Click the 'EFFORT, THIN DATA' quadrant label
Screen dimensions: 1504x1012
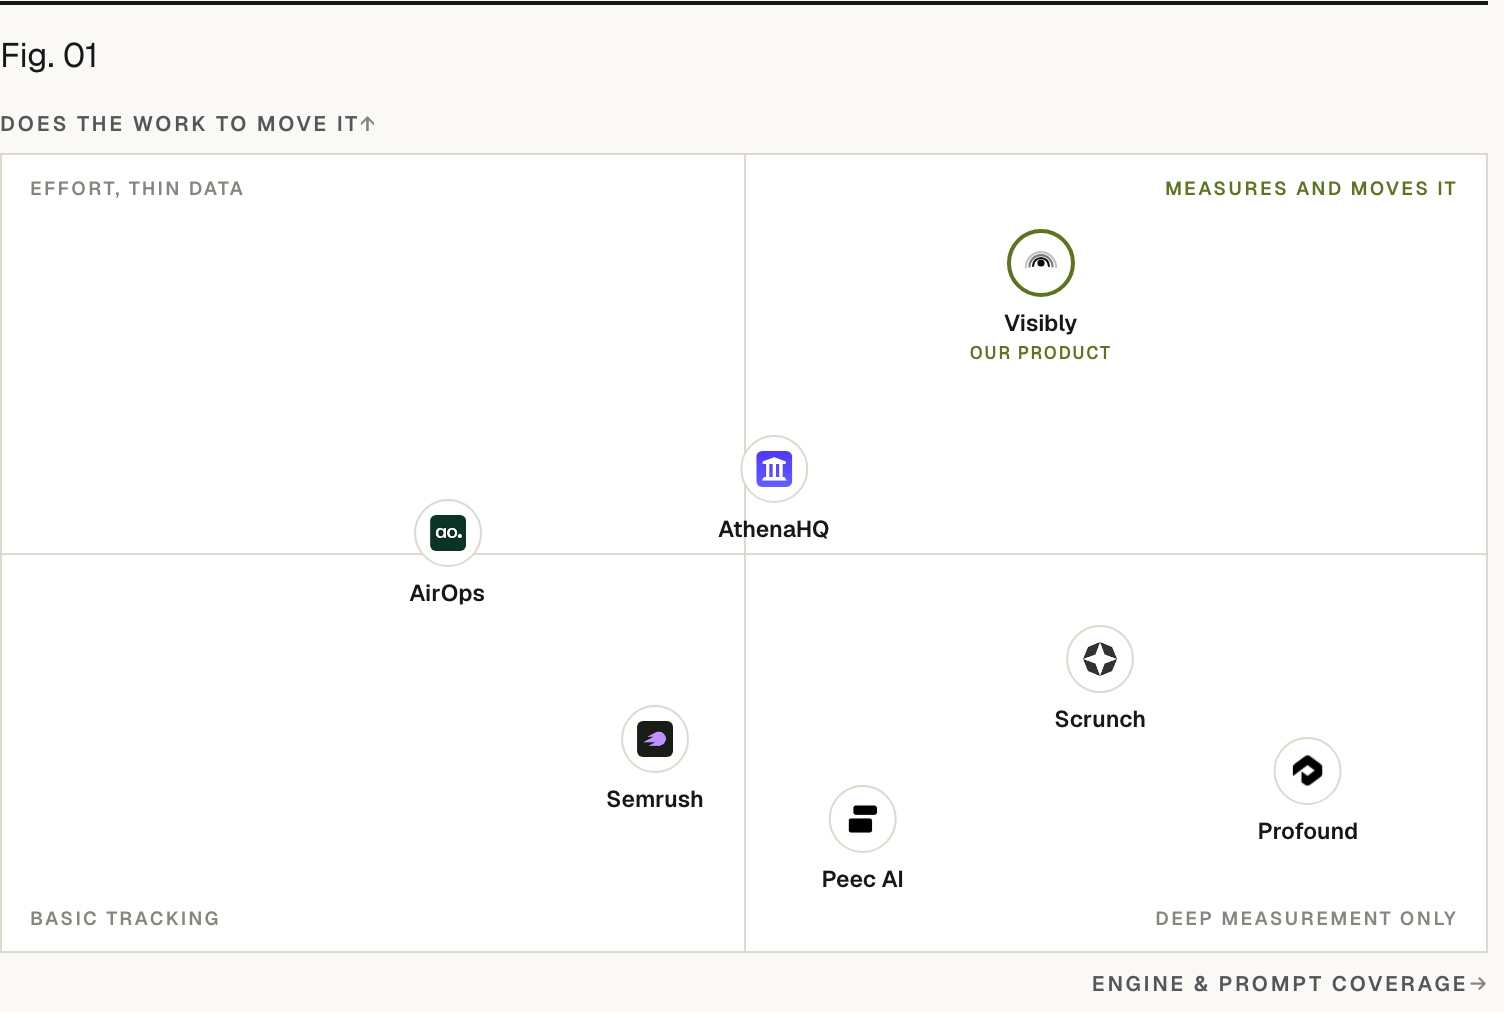point(137,189)
